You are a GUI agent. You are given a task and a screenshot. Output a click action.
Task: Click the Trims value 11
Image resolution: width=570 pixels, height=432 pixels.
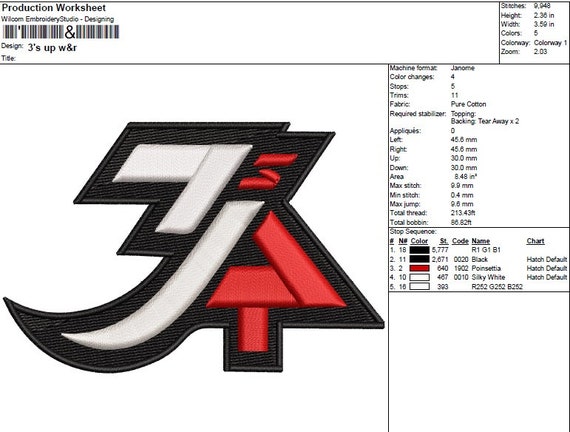tap(454, 95)
